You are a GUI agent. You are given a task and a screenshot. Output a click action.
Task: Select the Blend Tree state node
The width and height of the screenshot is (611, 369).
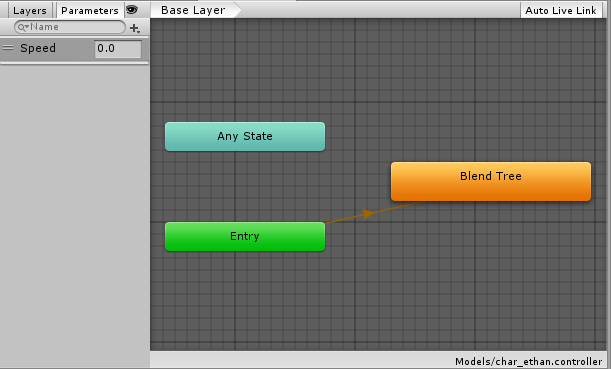(491, 182)
